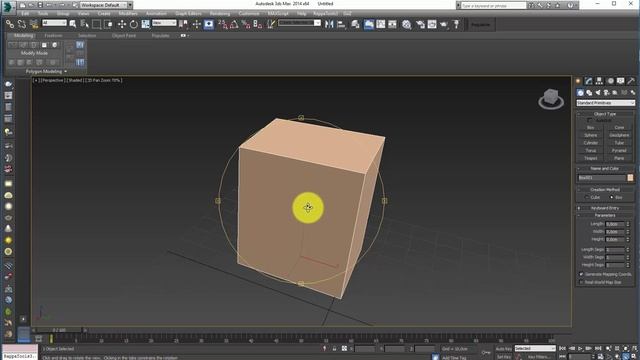
Task: Activate the Select and Move tool
Action: (x=122, y=24)
